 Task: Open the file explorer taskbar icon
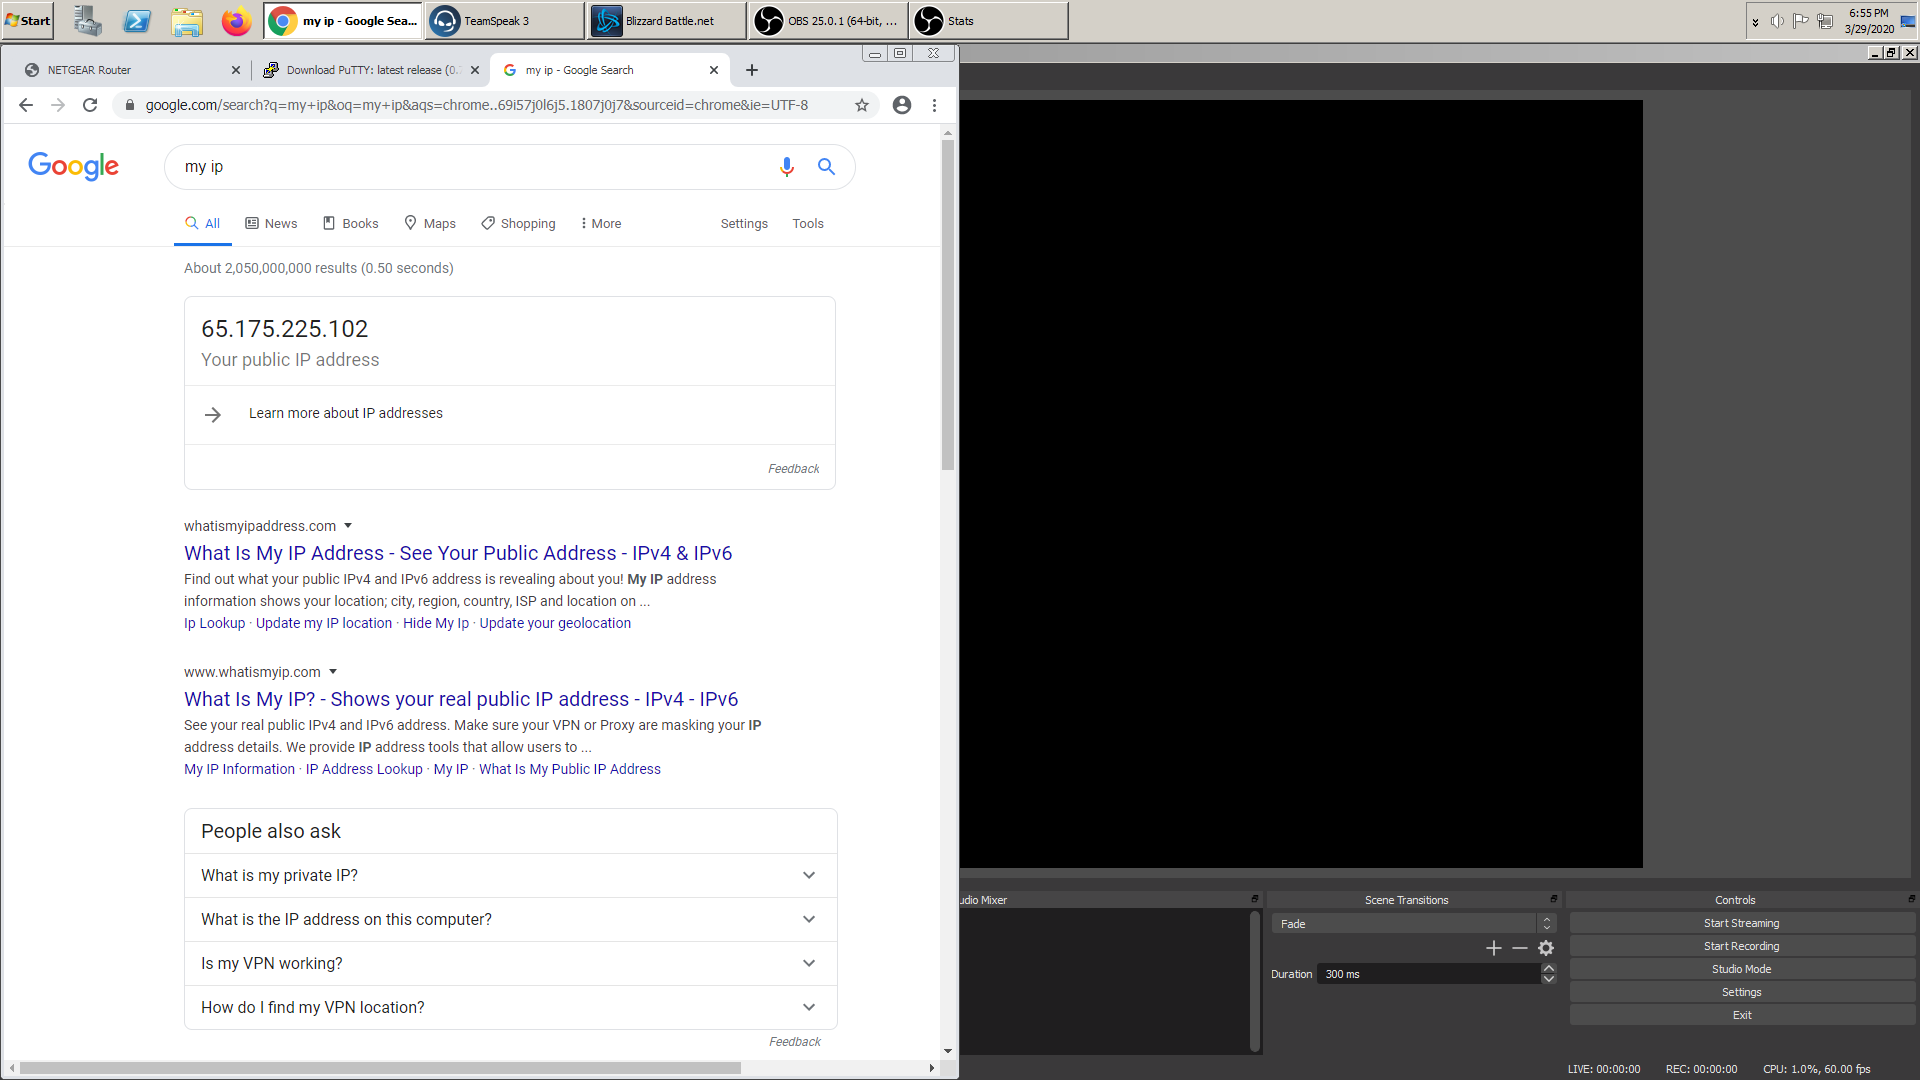pos(187,21)
